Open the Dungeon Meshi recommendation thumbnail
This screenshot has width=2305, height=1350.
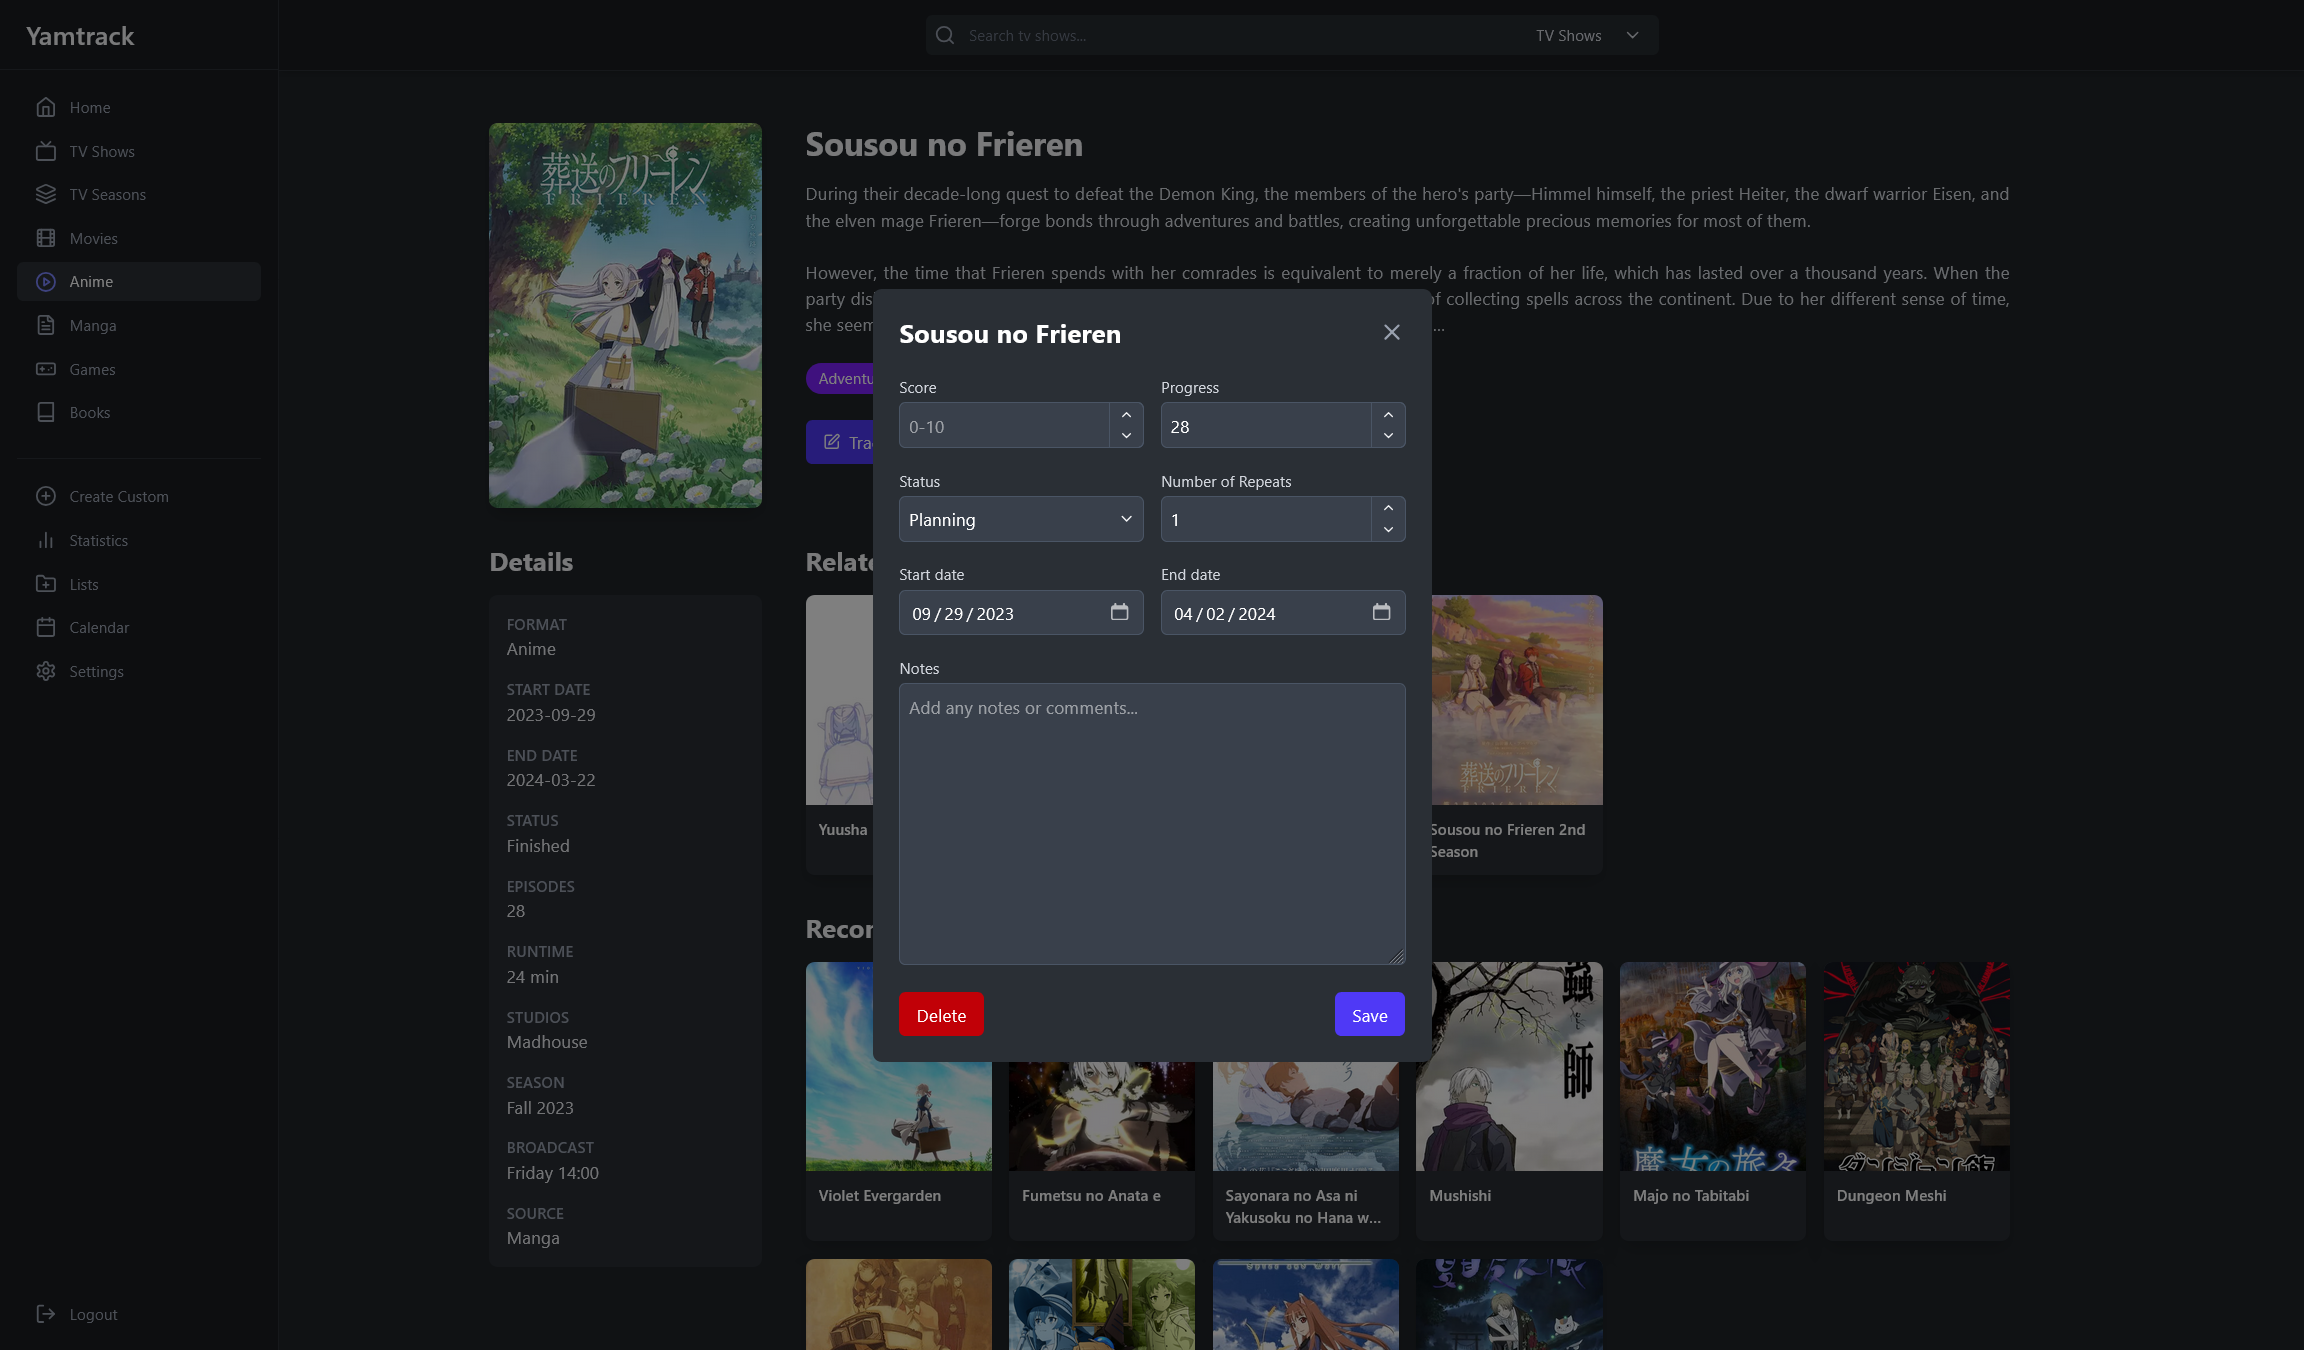(1915, 1066)
